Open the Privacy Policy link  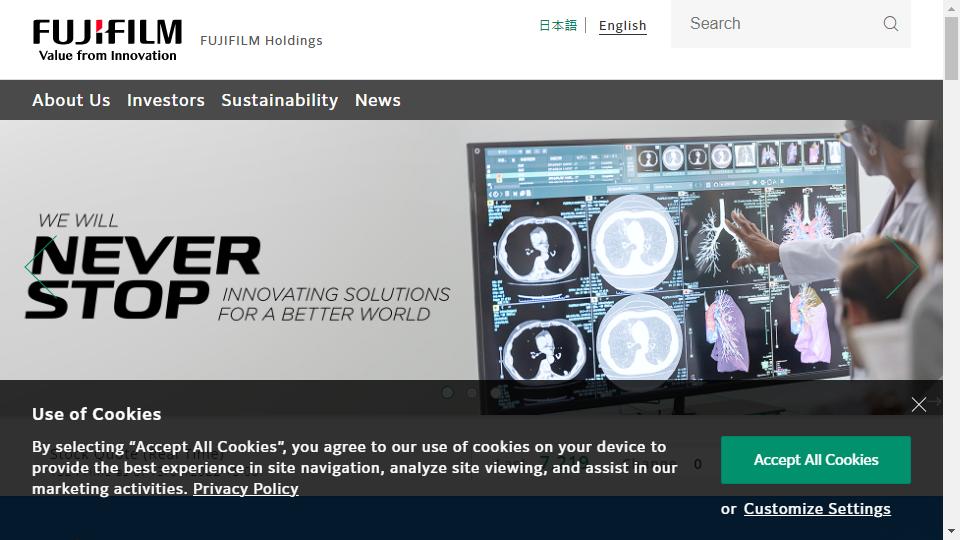click(x=246, y=489)
